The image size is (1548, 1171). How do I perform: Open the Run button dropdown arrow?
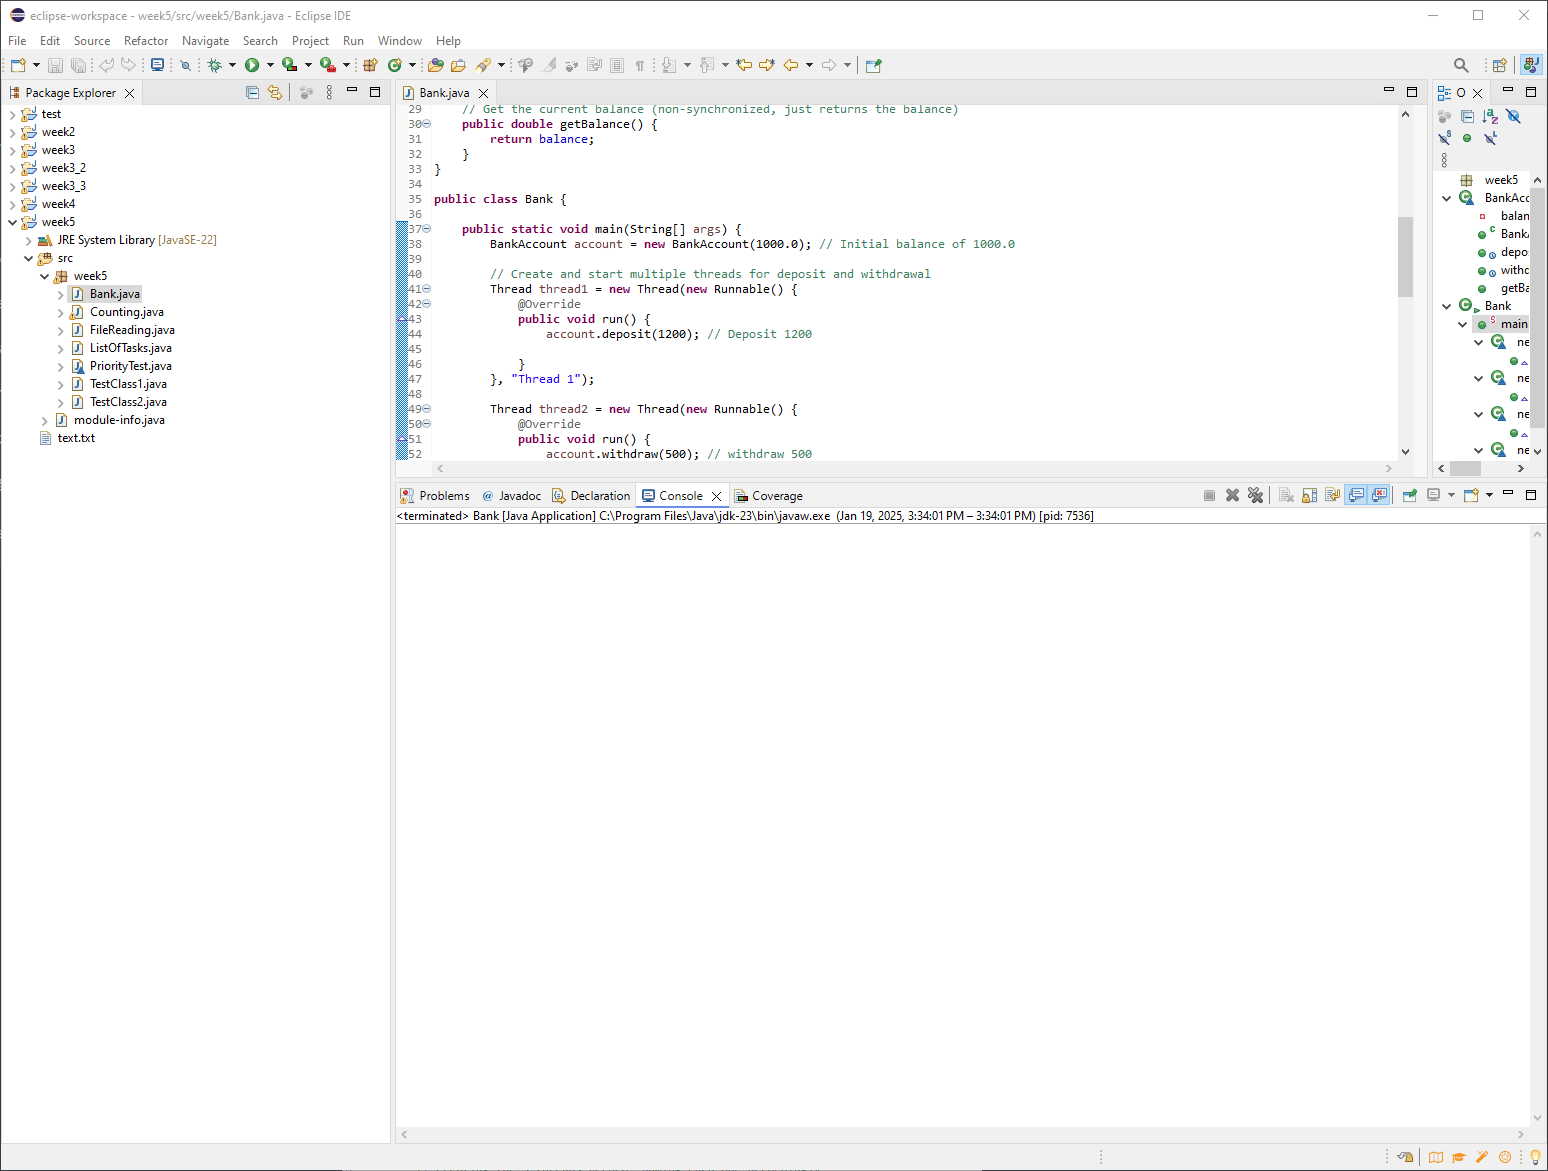[x=270, y=65]
